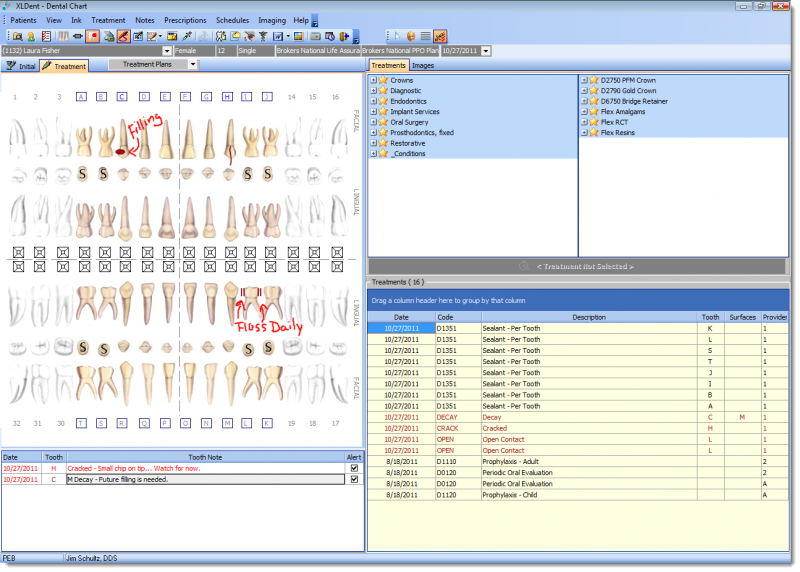Open the Prescriptions menu

click(x=185, y=20)
